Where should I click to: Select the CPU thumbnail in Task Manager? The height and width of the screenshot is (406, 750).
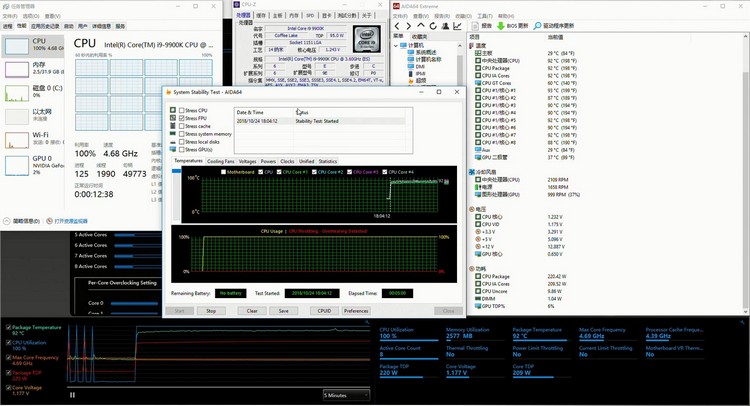point(17,46)
